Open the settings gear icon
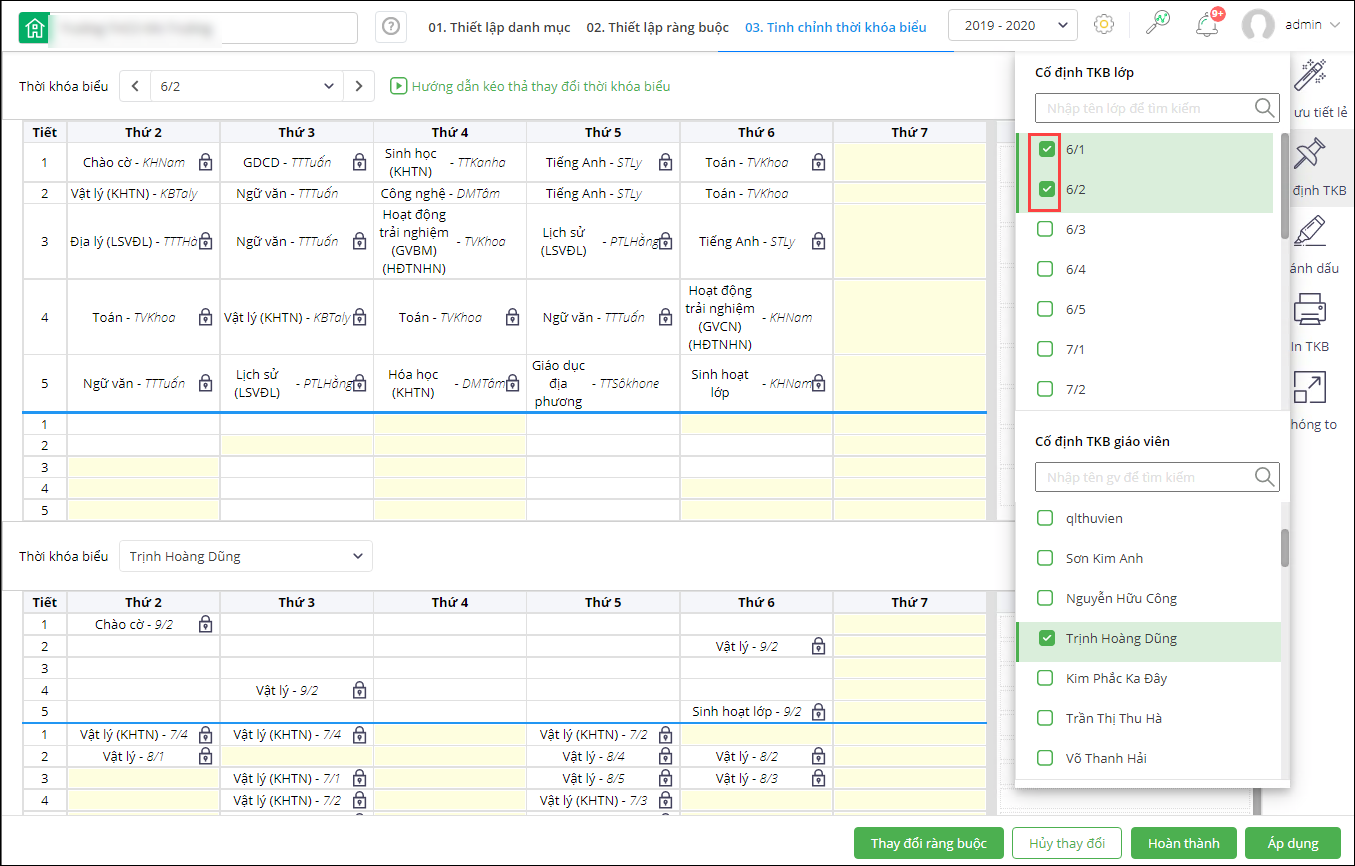This screenshot has width=1355, height=866. coord(1104,25)
